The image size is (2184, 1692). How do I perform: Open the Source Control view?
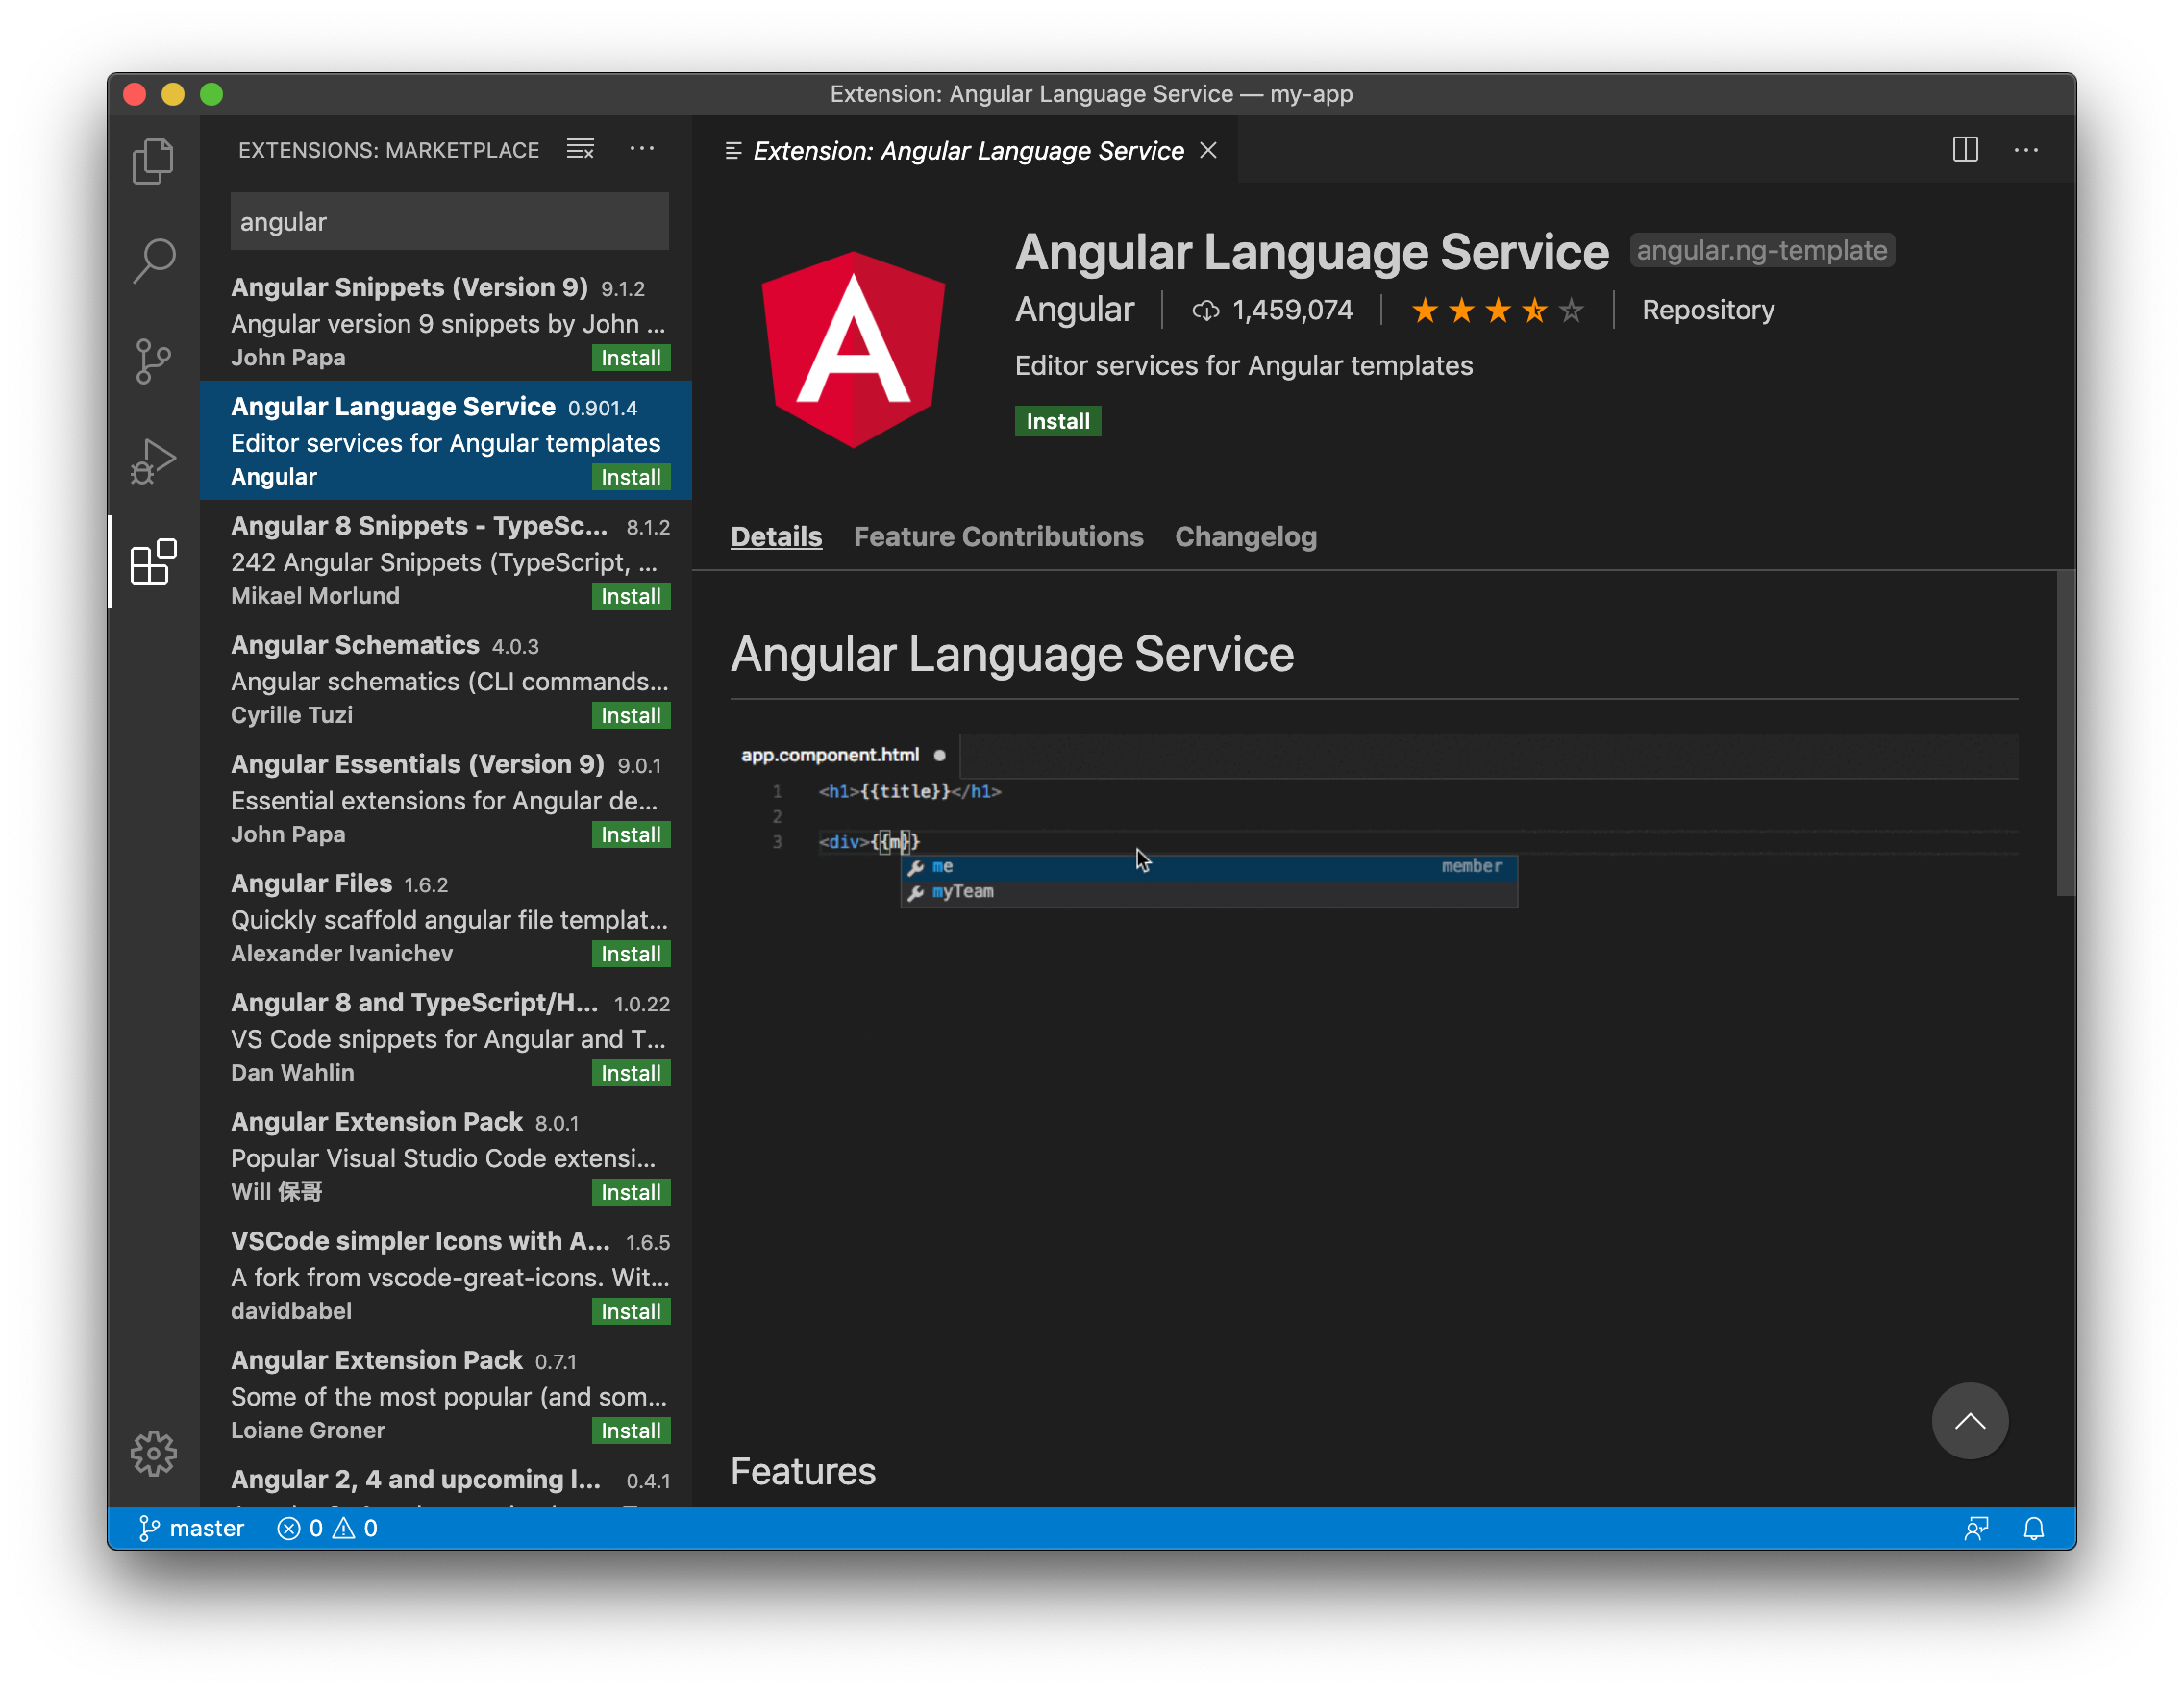[x=153, y=361]
